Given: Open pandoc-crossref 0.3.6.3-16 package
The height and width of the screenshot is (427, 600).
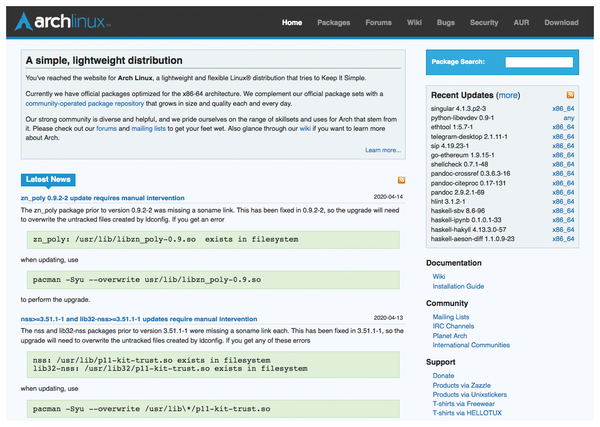Looking at the screenshot, I should pyautogui.click(x=470, y=173).
